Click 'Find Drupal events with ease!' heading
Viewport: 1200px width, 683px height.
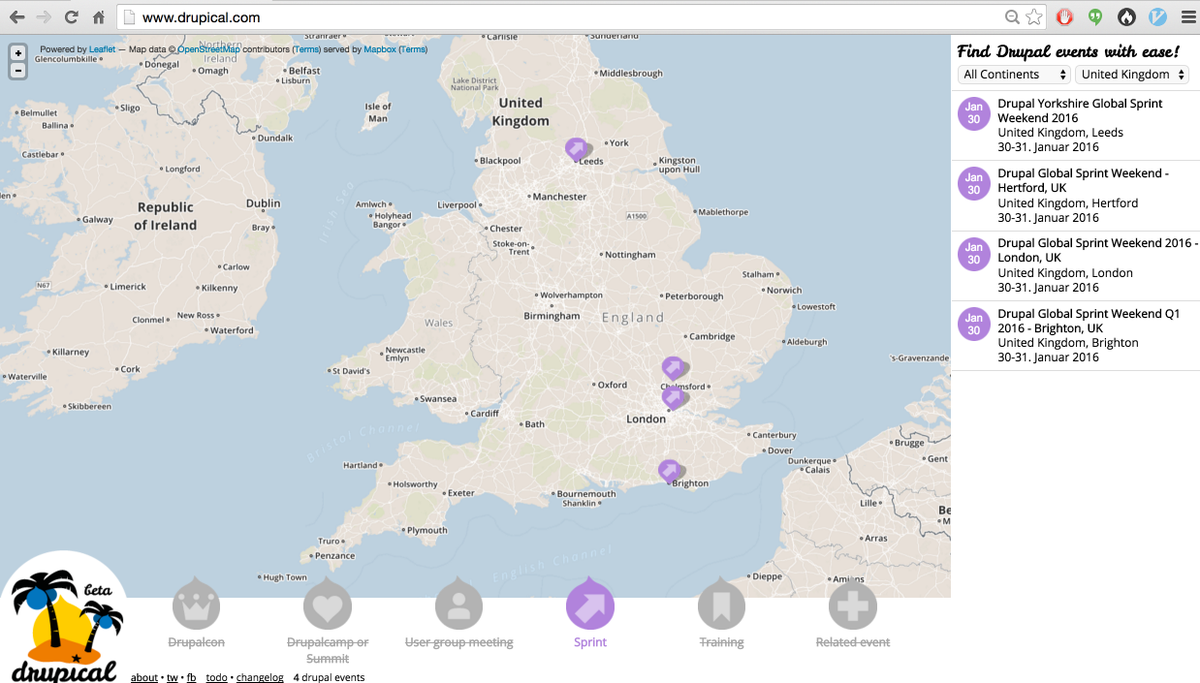tap(1068, 51)
